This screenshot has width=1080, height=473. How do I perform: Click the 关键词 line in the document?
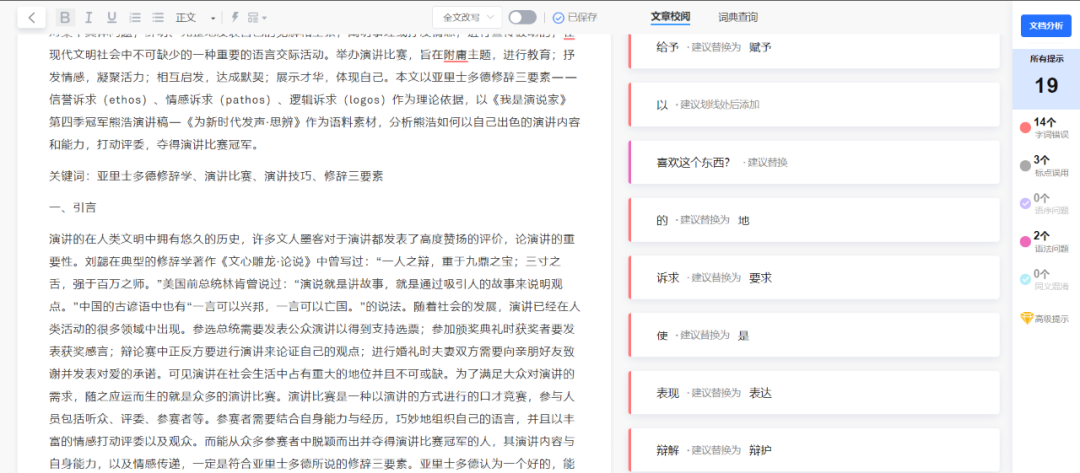coord(216,176)
